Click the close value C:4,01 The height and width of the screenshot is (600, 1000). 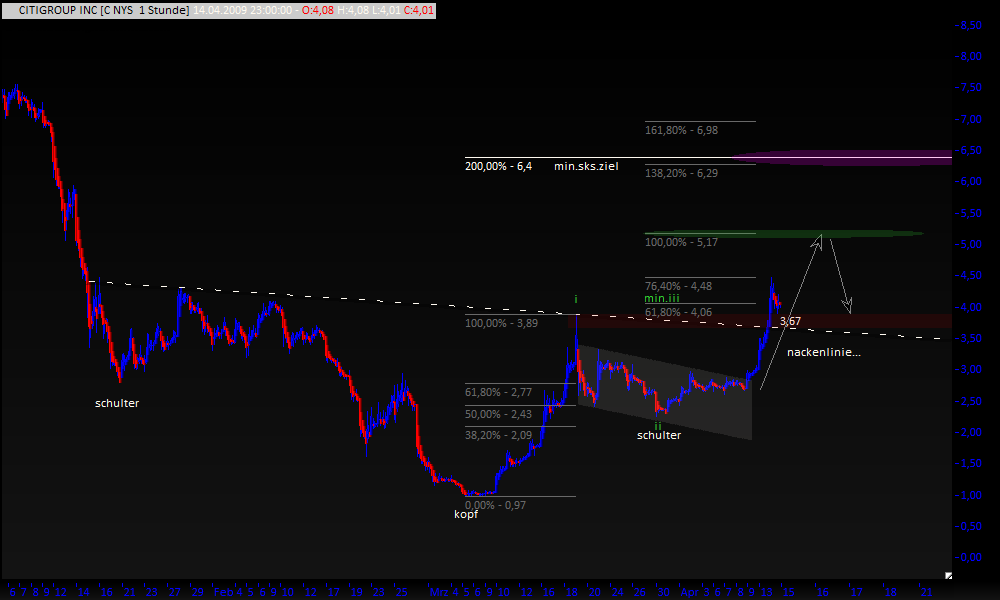coord(419,10)
